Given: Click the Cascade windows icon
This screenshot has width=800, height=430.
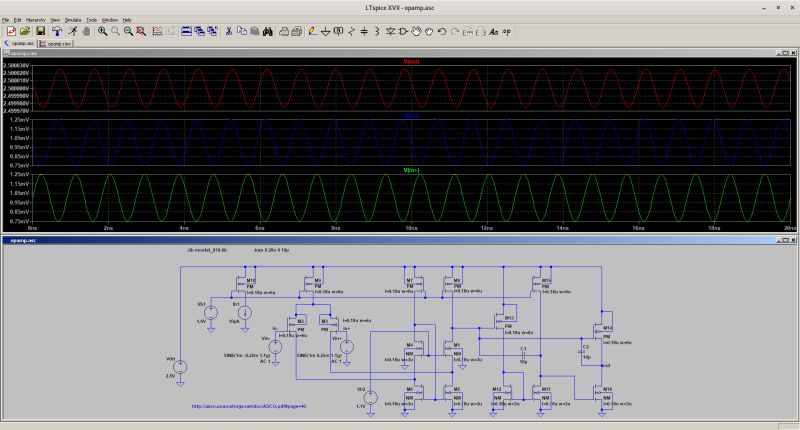Looking at the screenshot, I should 199,32.
